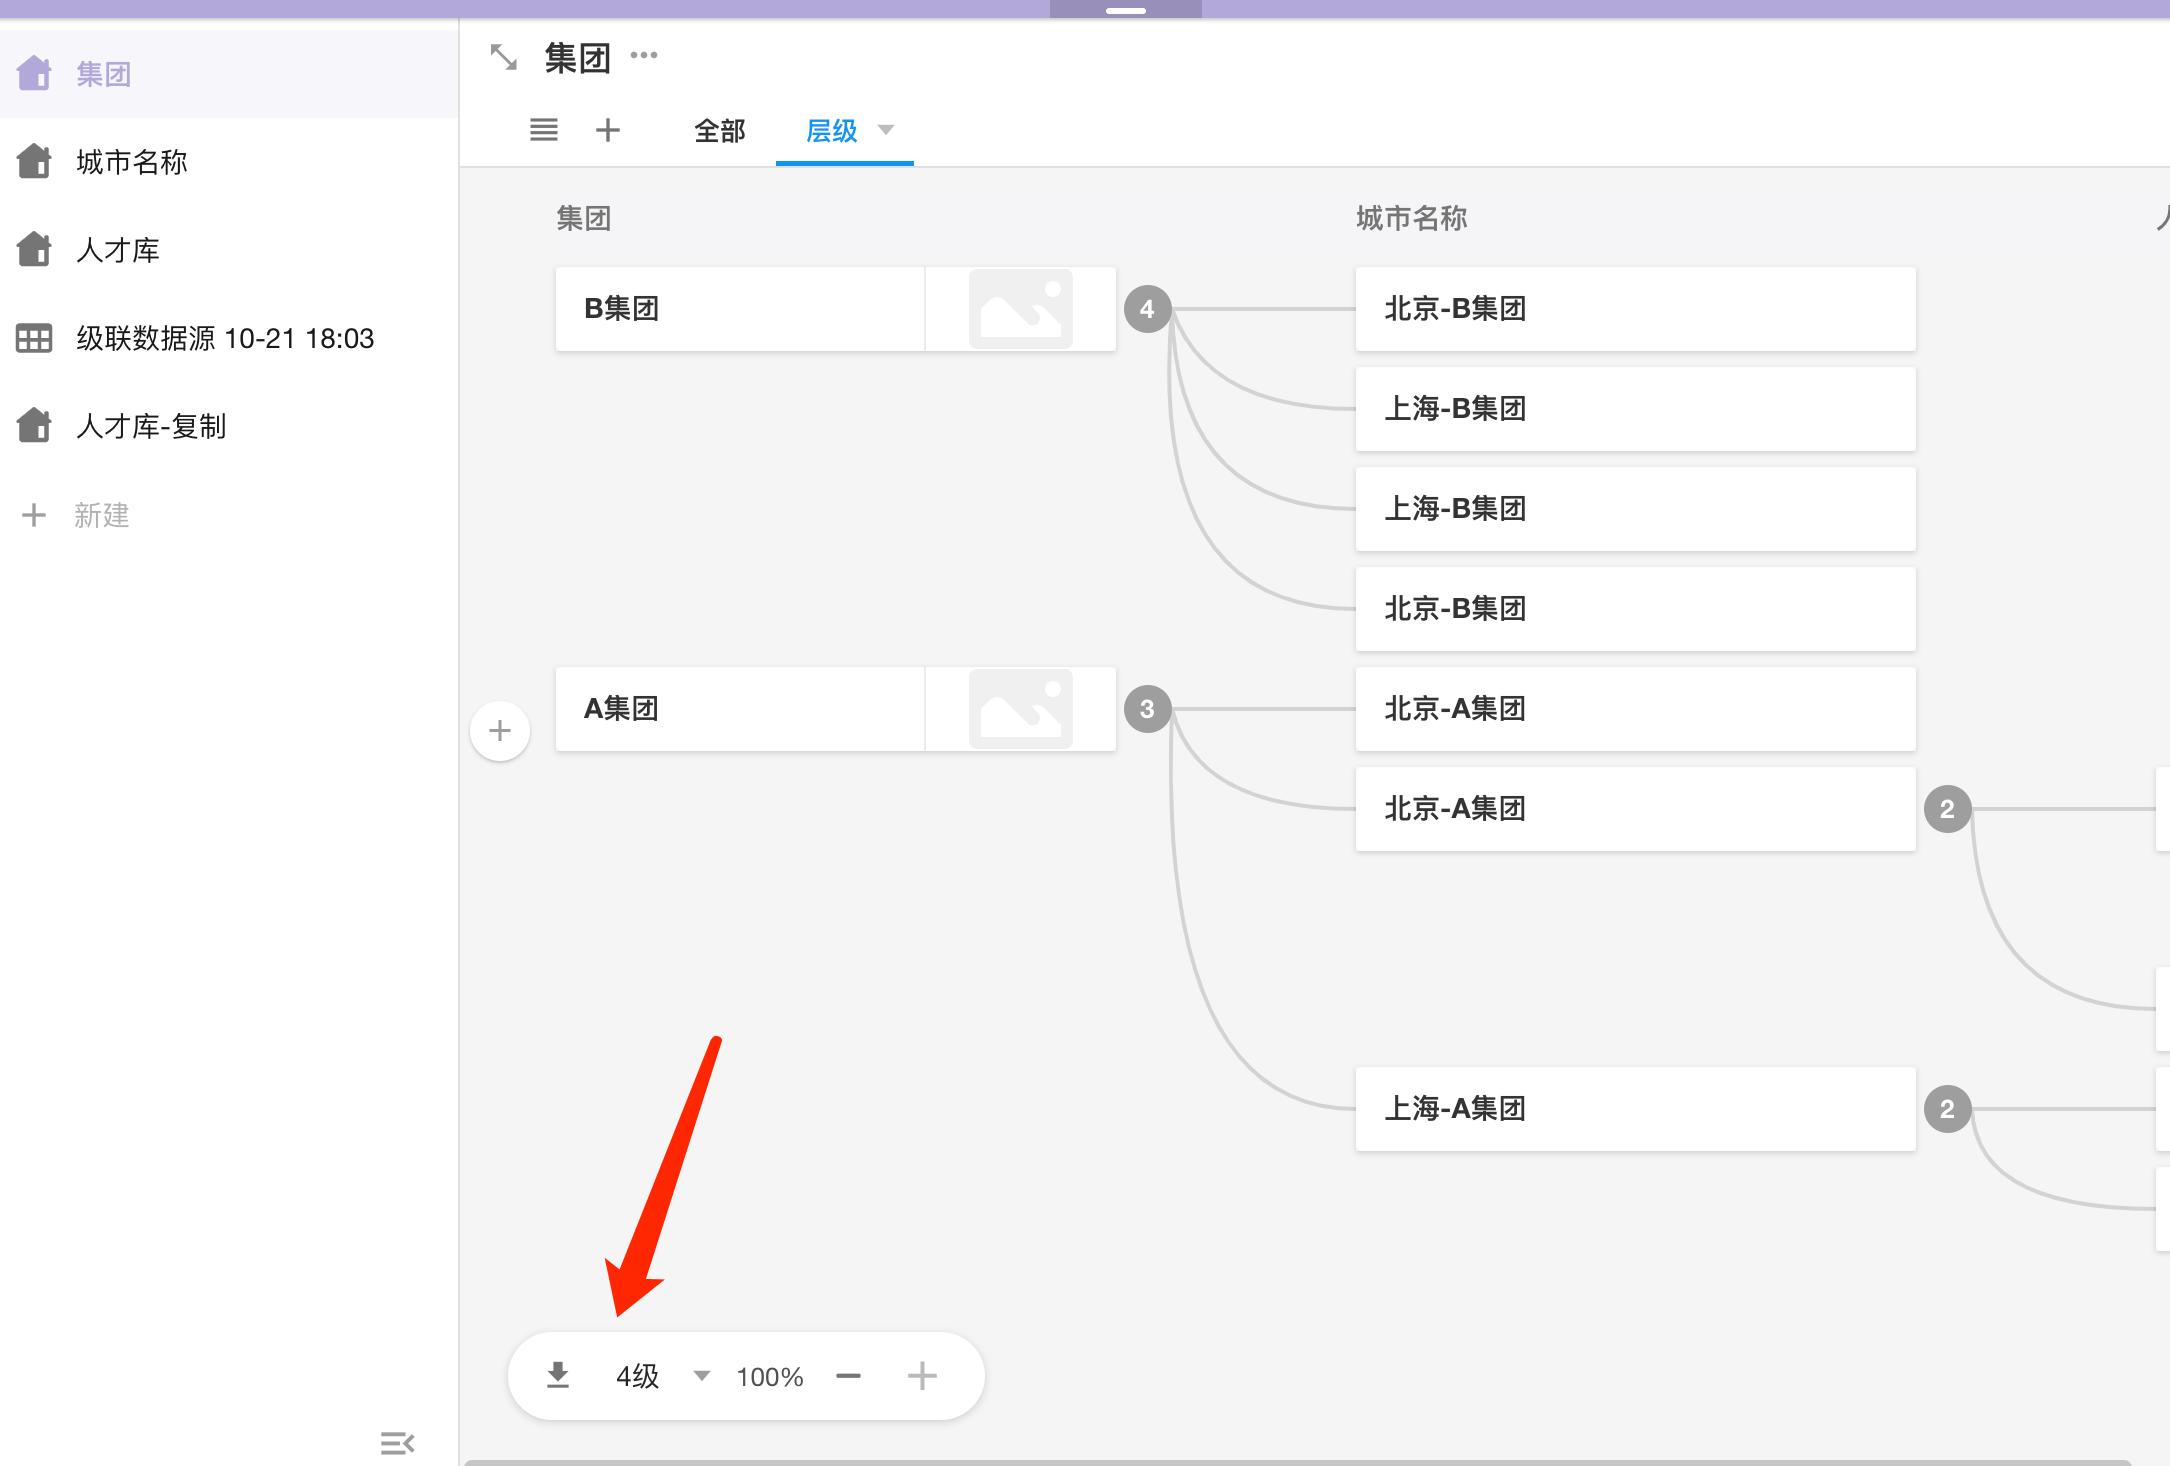2170x1466 pixels.
Task: Zoom out with the minus button
Action: [x=848, y=1376]
